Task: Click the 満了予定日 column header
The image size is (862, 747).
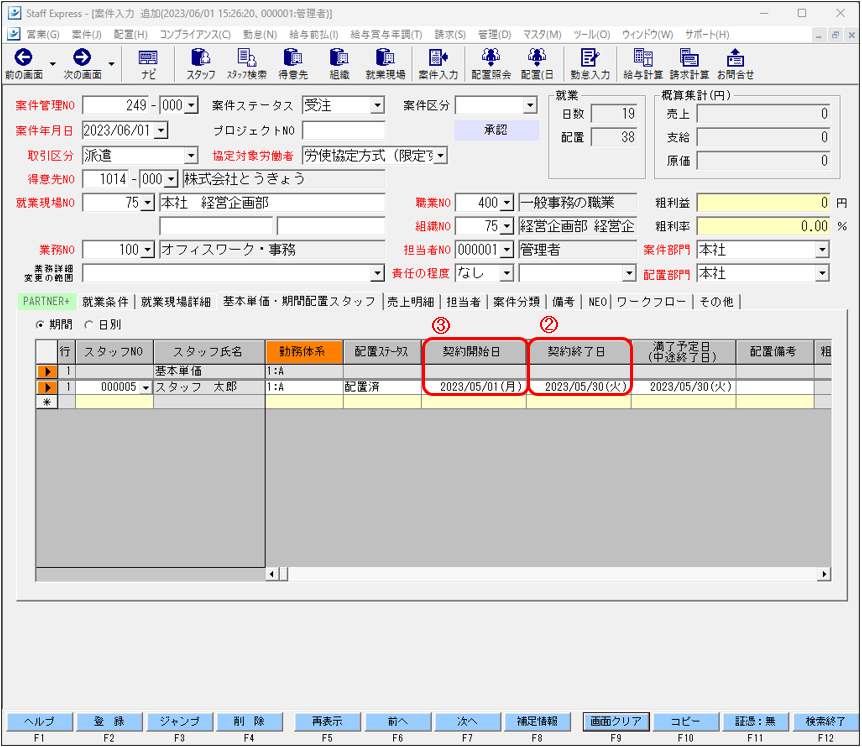Action: tap(683, 352)
